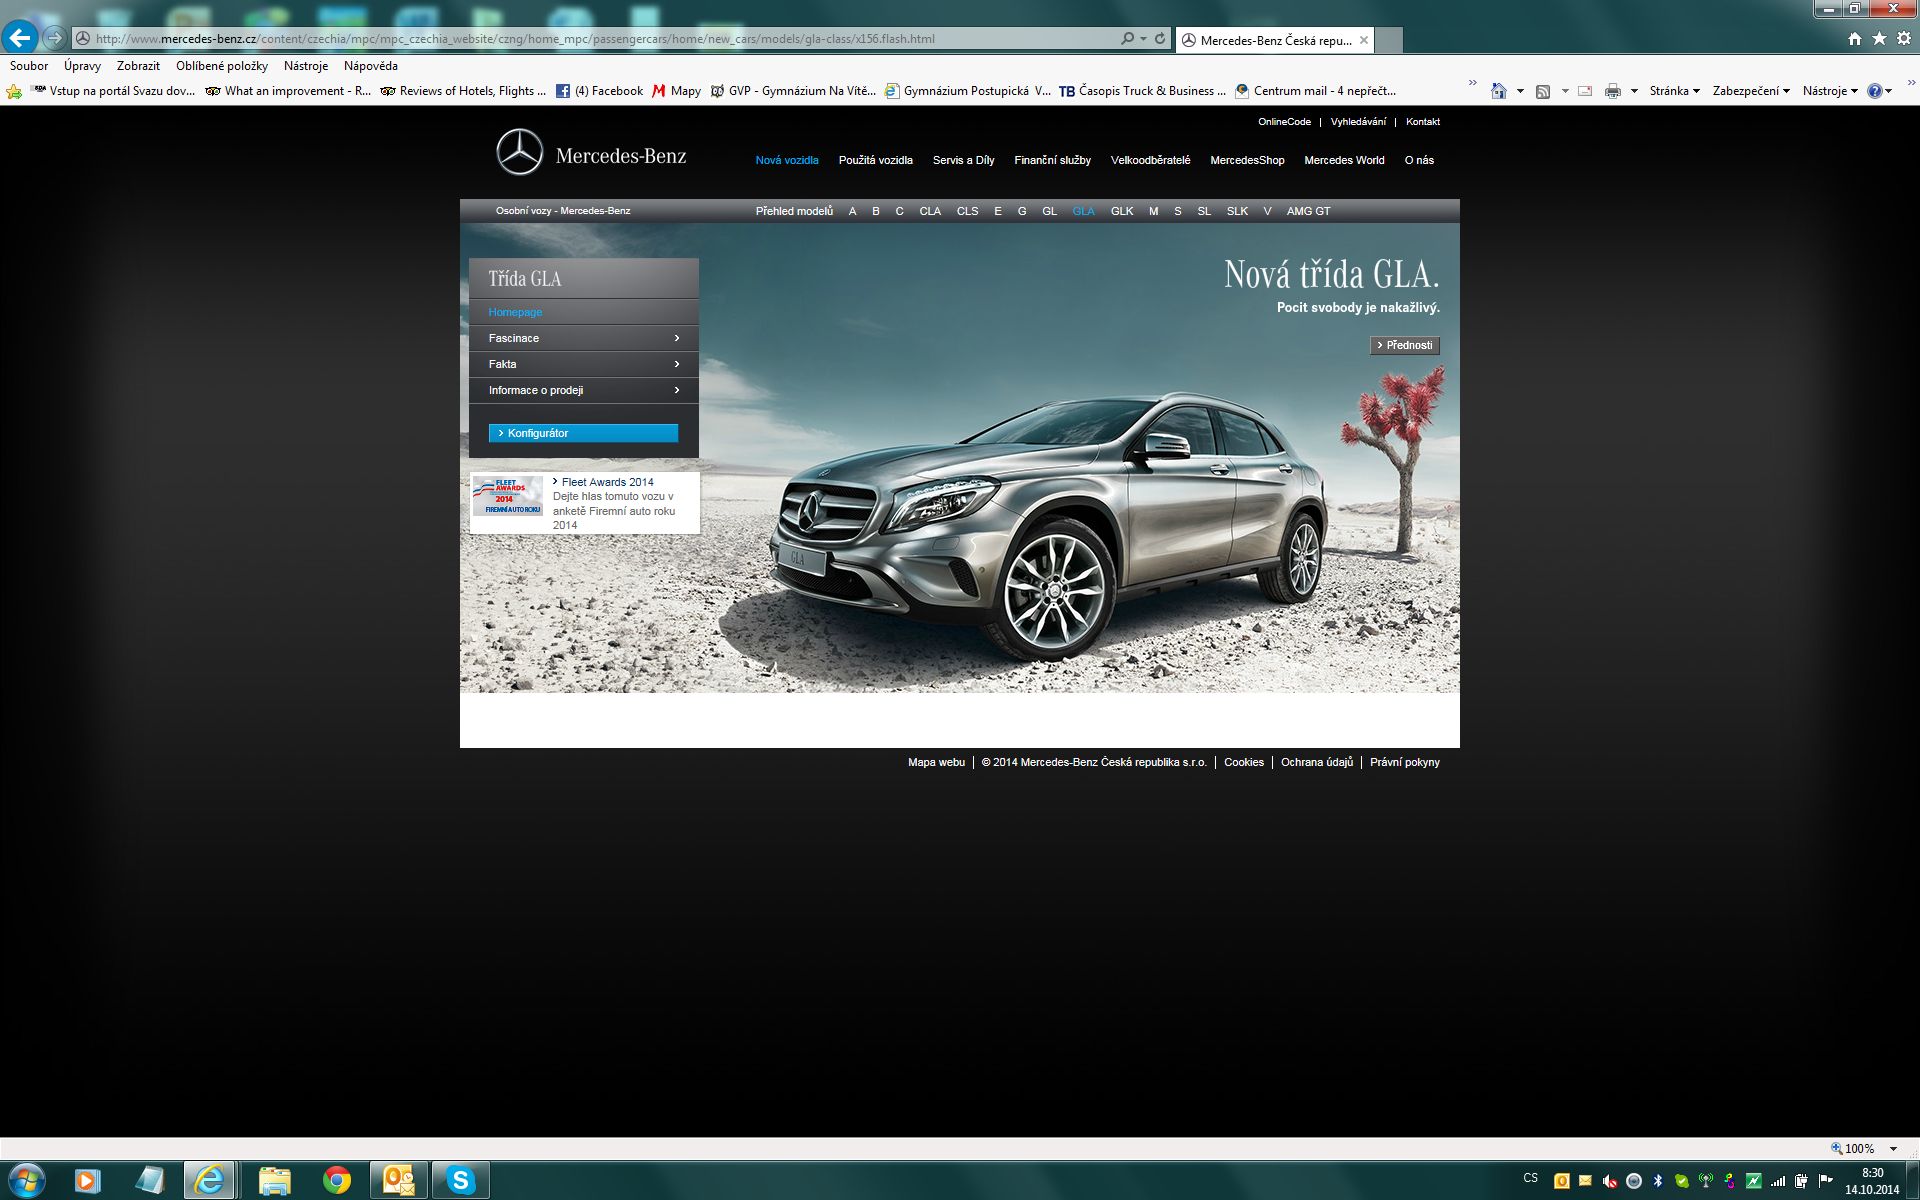This screenshot has height=1200, width=1920.
Task: Open the settings gear icon at top right
Action: coord(1904,39)
